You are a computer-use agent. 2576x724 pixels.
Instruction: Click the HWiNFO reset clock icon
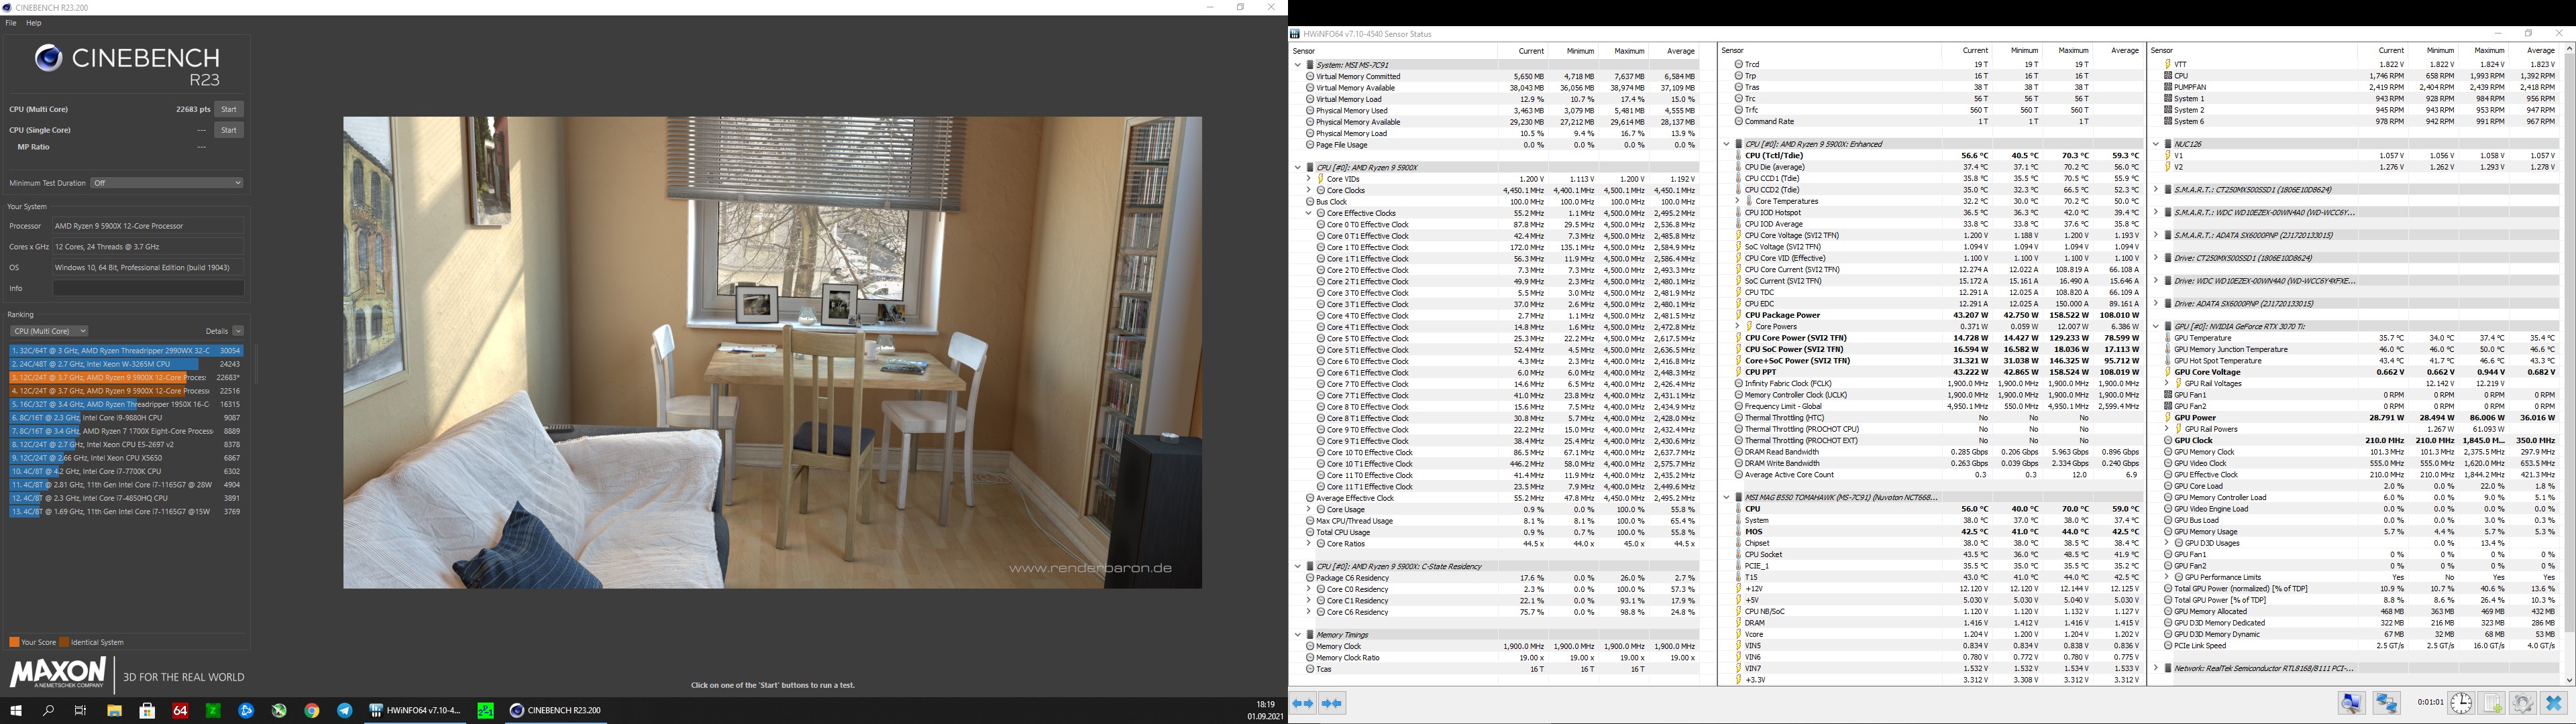pos(2461,704)
